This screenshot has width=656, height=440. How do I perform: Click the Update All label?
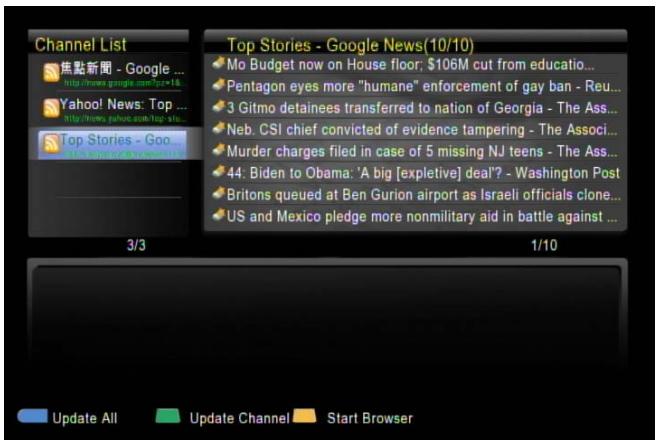pos(85,418)
